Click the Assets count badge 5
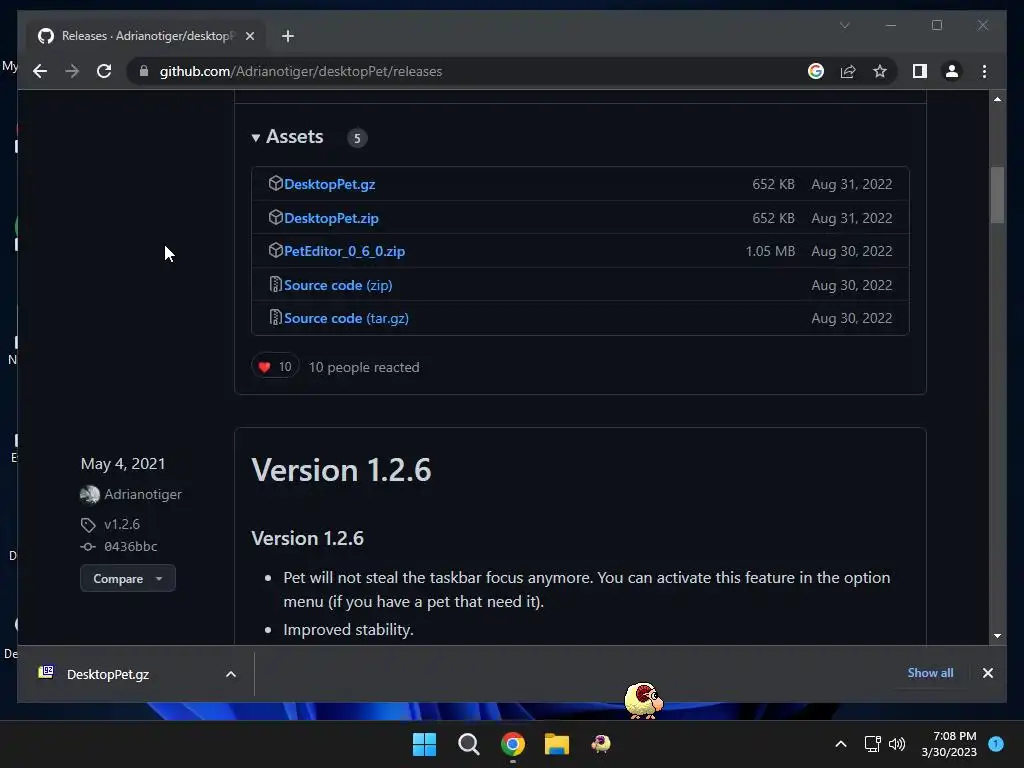This screenshot has height=768, width=1024. tap(357, 138)
